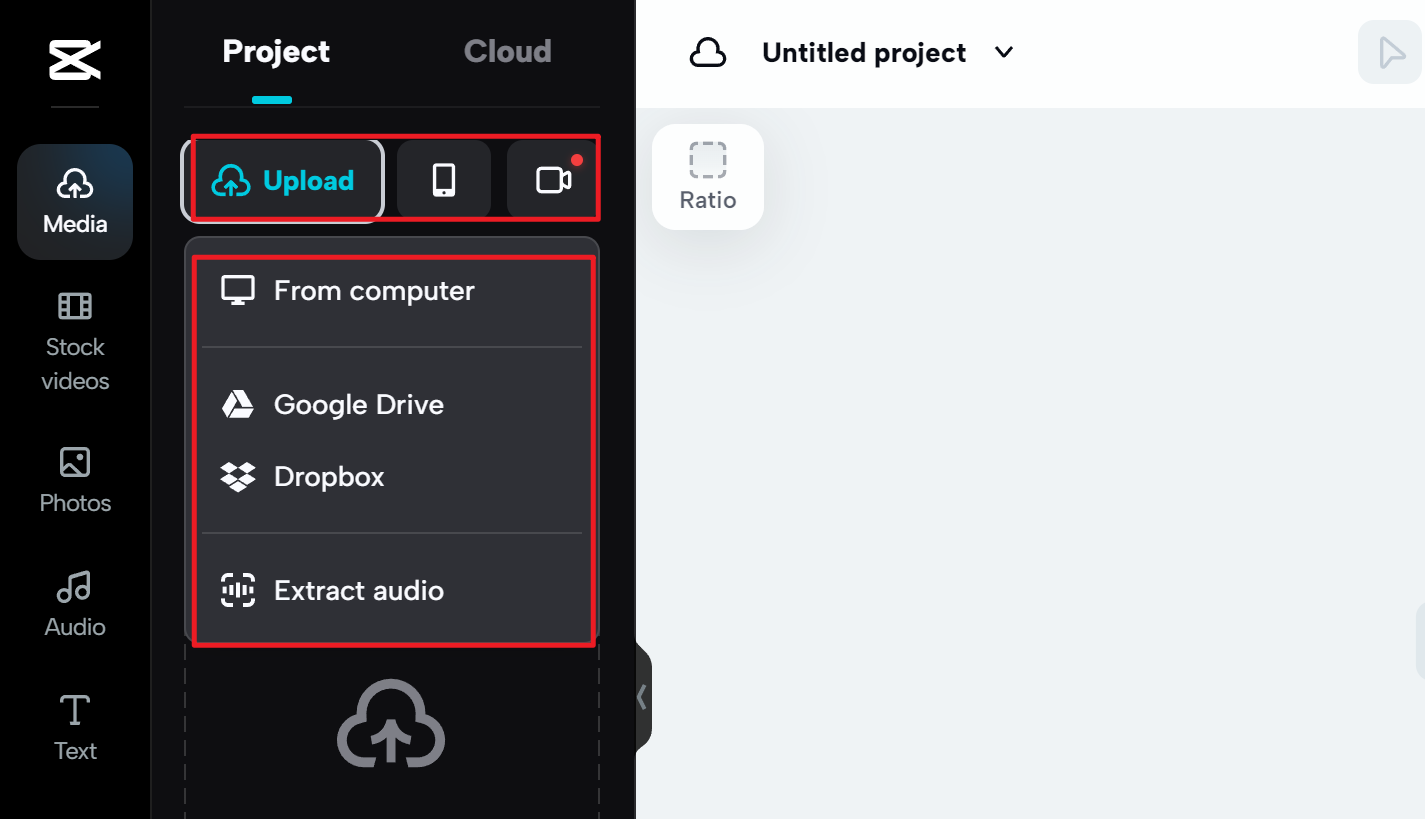The width and height of the screenshot is (1425, 819).
Task: Select the Text tool
Action: click(75, 727)
